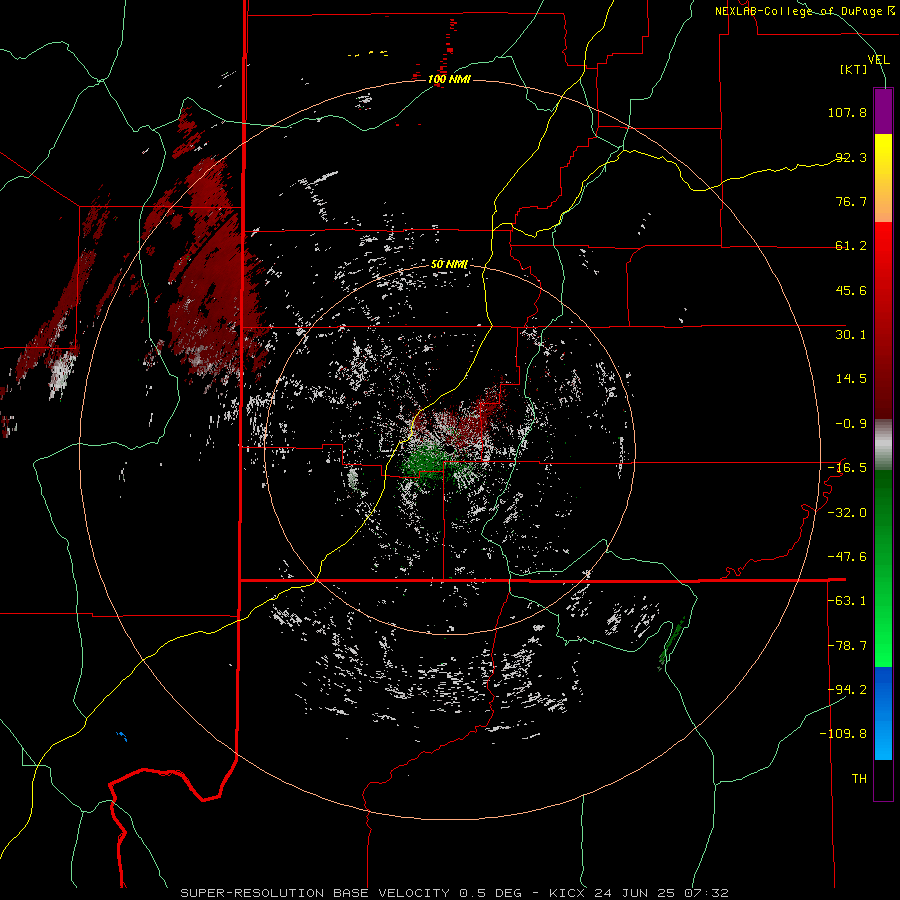Click the 45.6 velocity scale value

[851, 290]
